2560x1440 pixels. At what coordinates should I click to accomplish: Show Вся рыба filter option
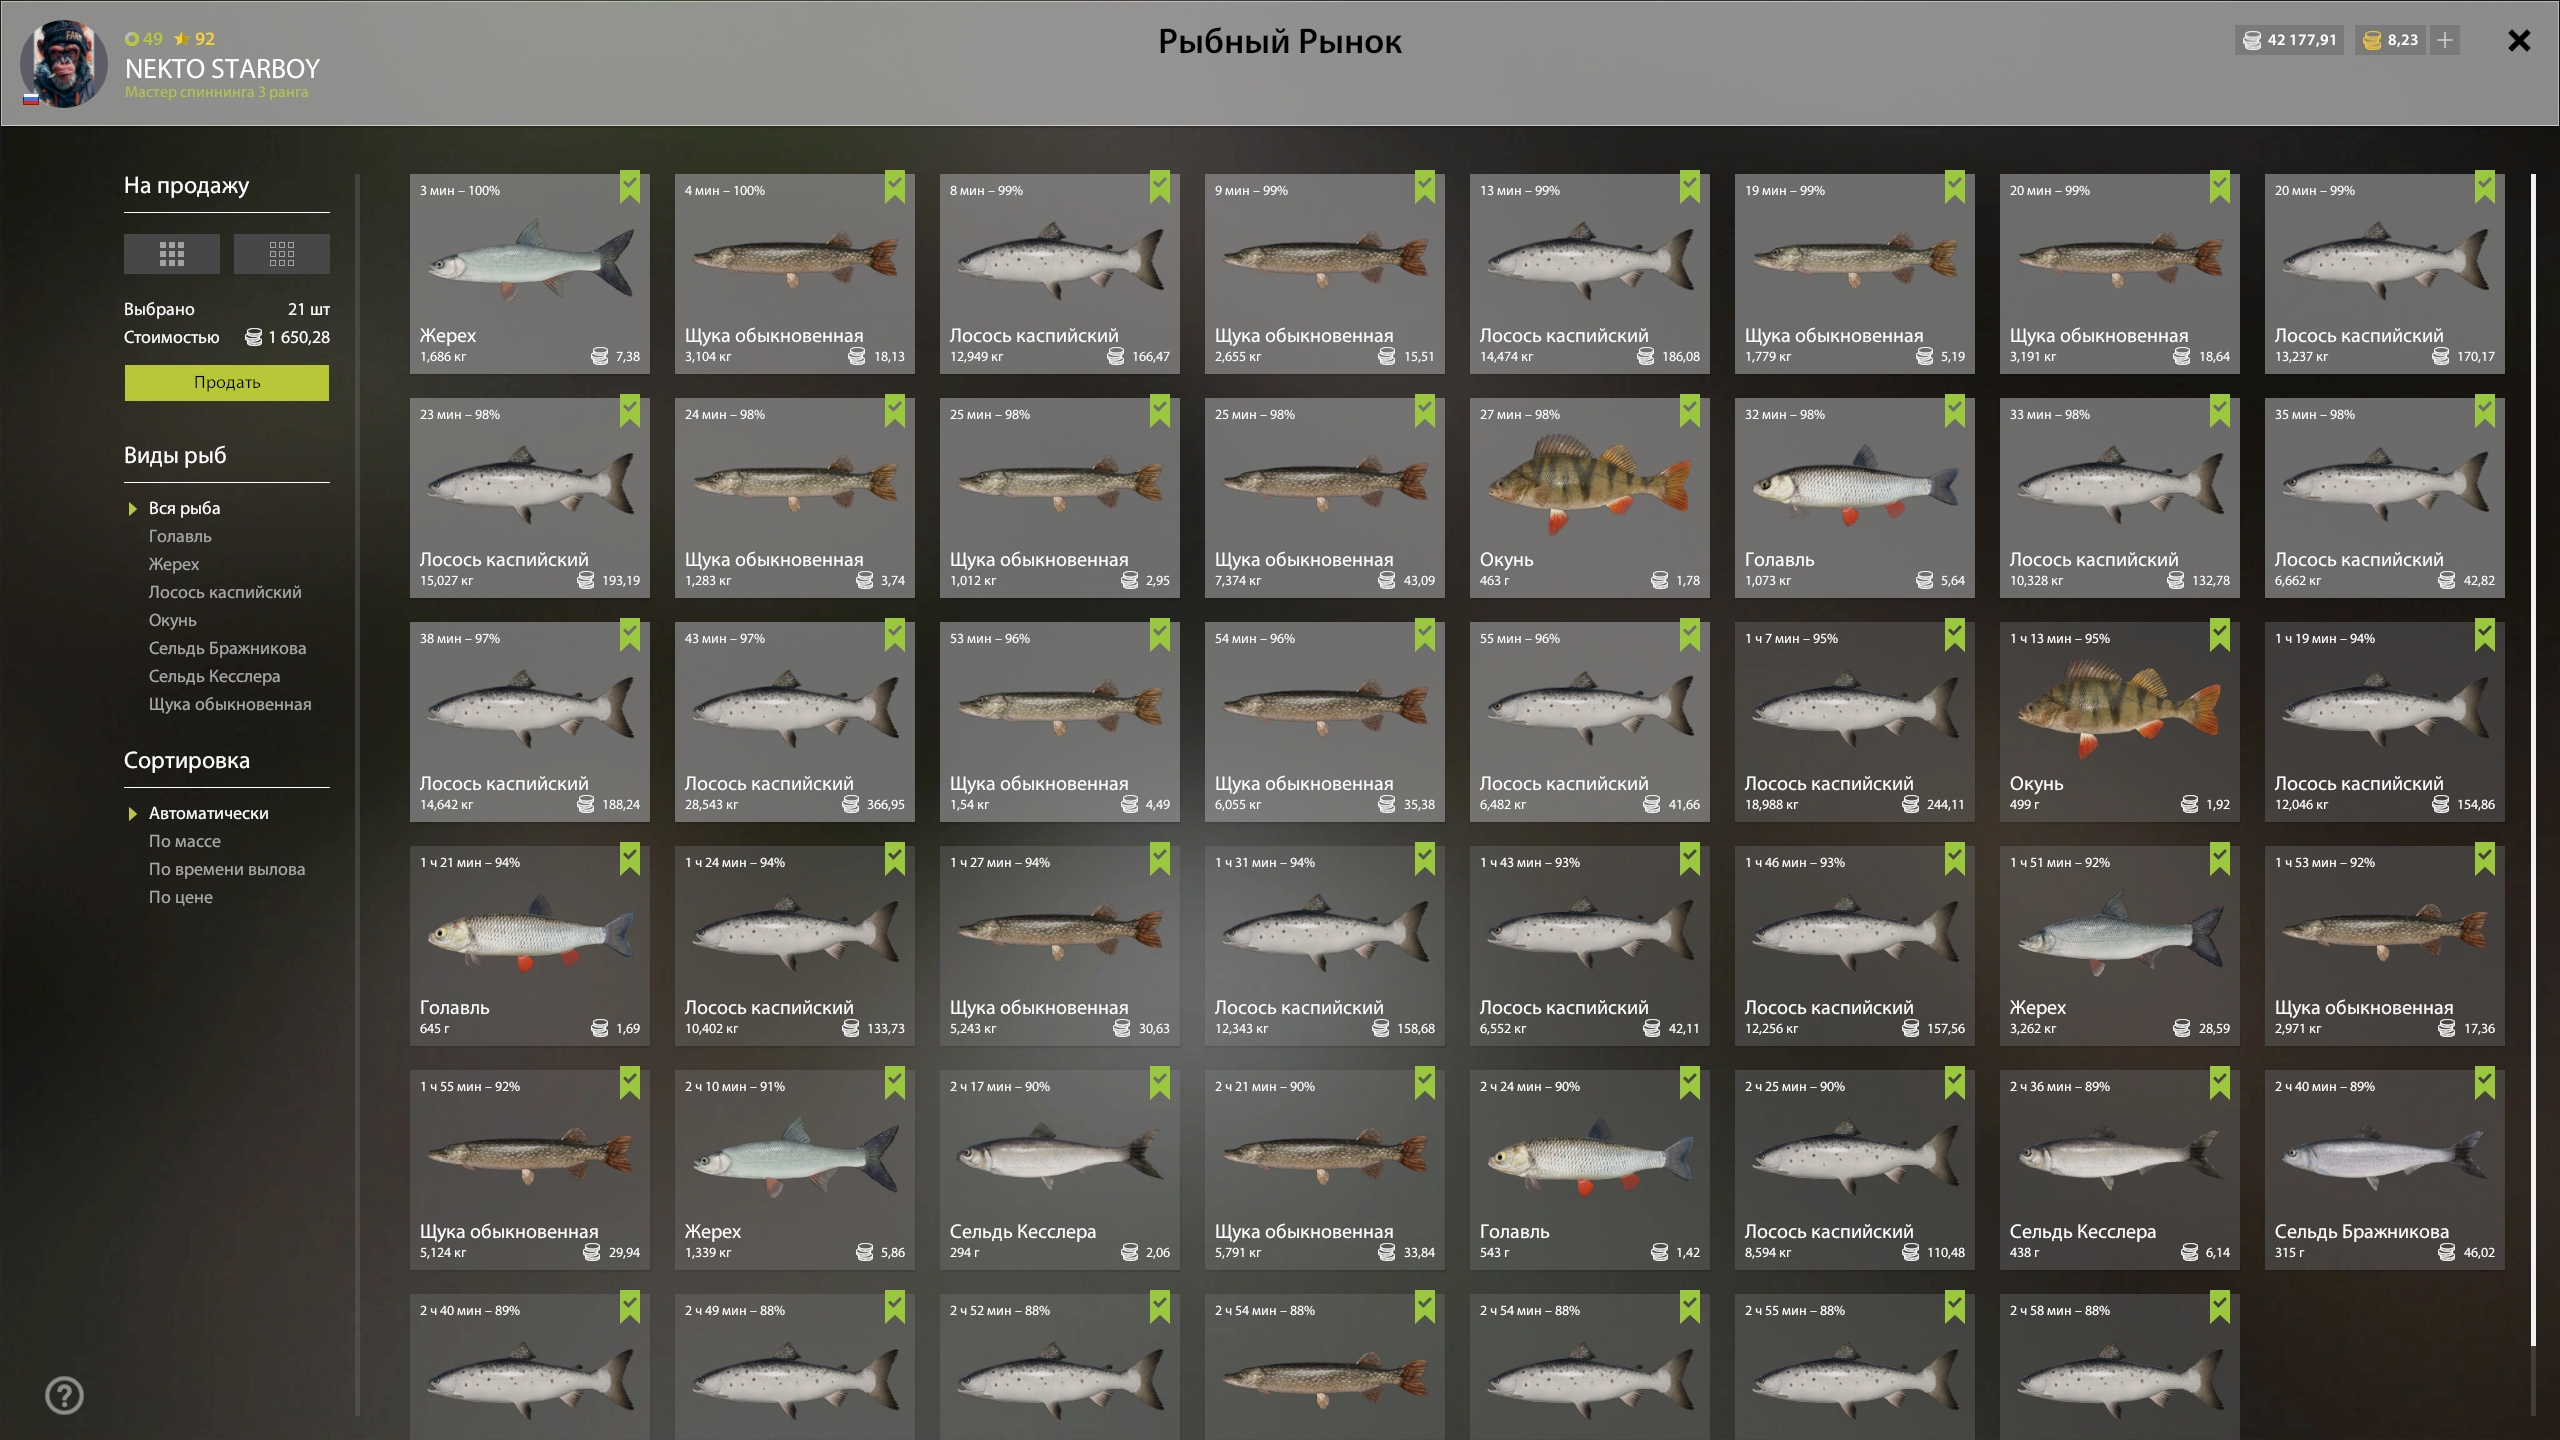(184, 508)
